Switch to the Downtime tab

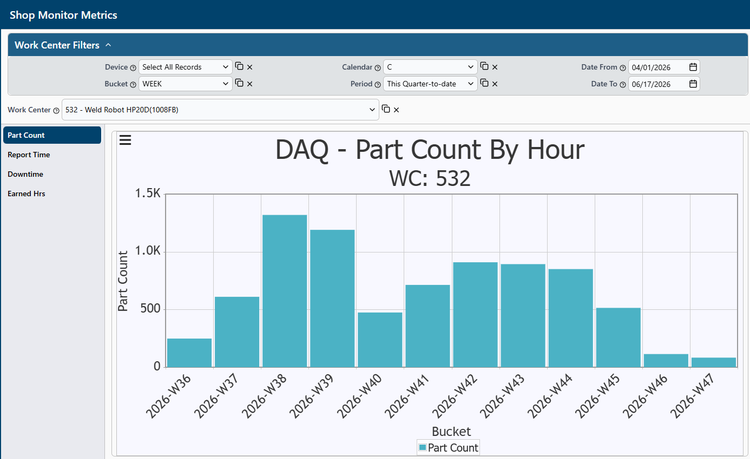pos(52,174)
